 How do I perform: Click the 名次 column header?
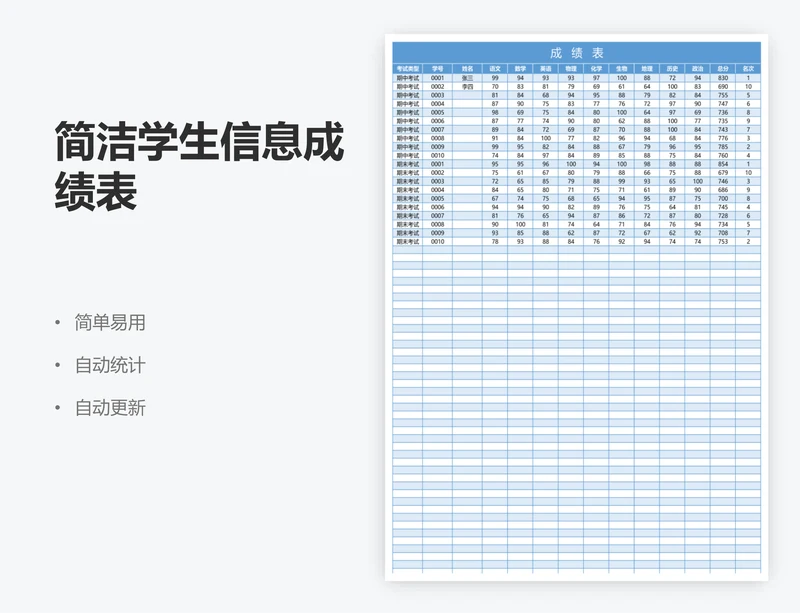click(x=748, y=68)
